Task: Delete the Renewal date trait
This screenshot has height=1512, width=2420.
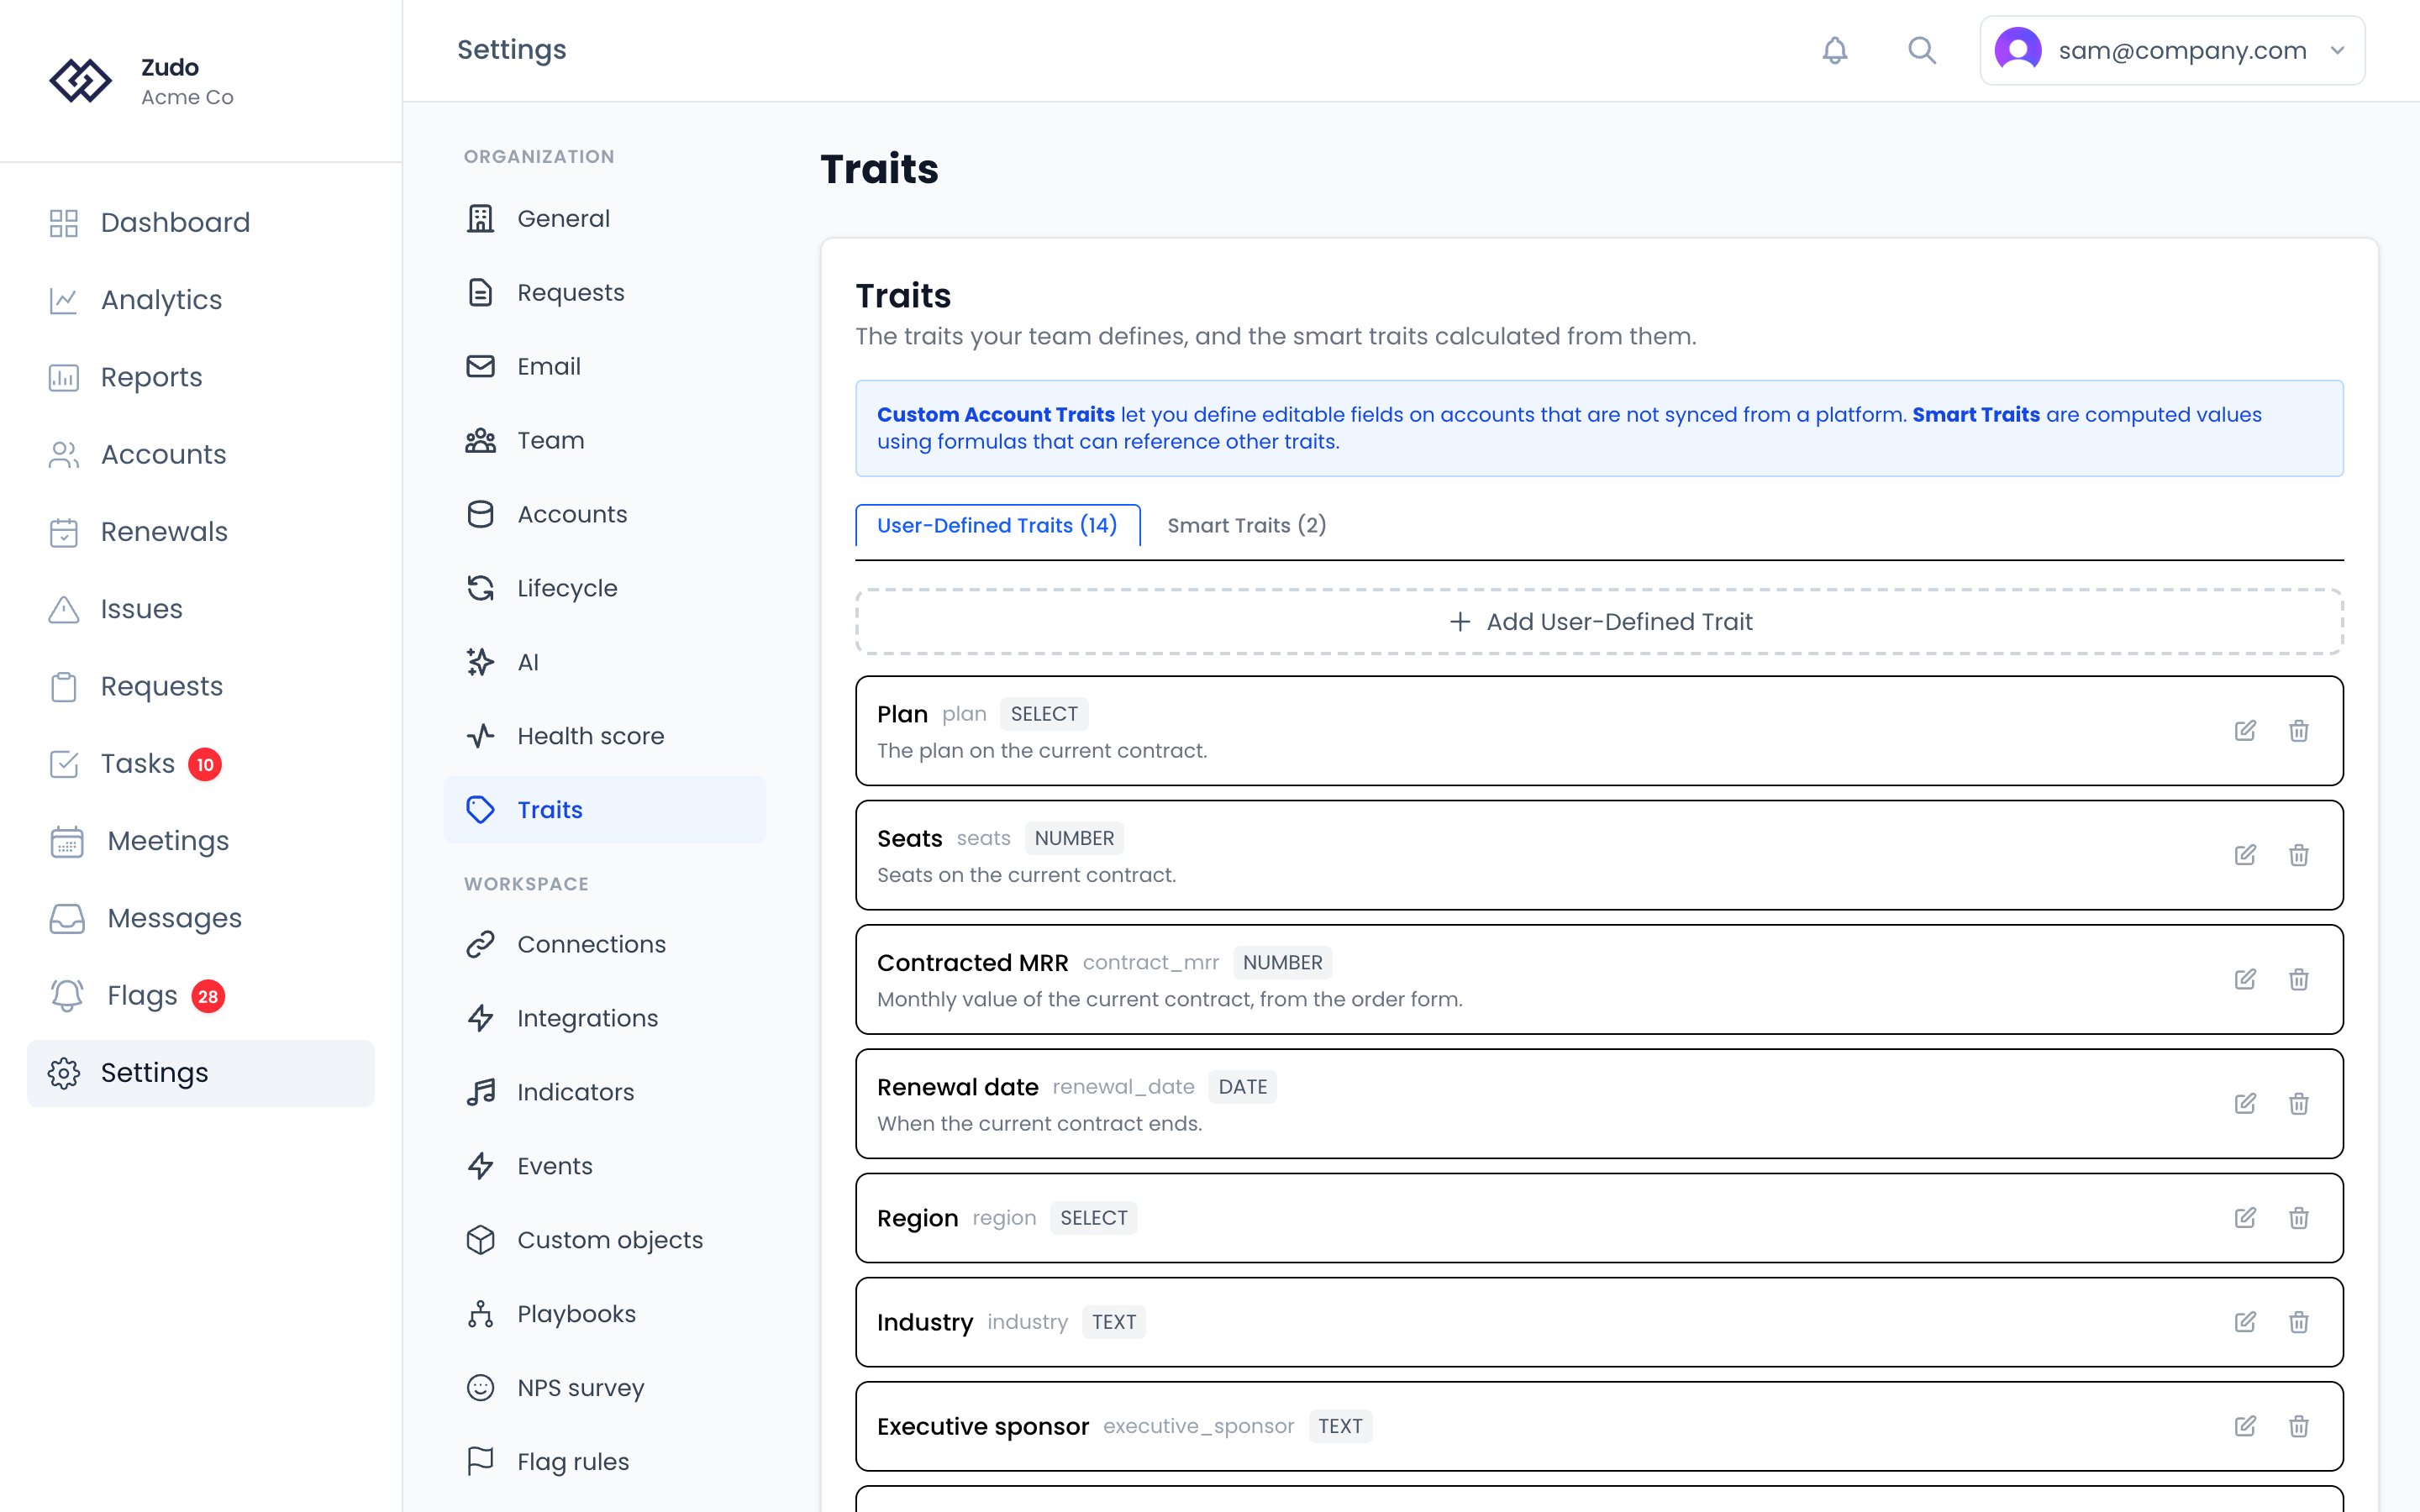Action: [x=2299, y=1104]
